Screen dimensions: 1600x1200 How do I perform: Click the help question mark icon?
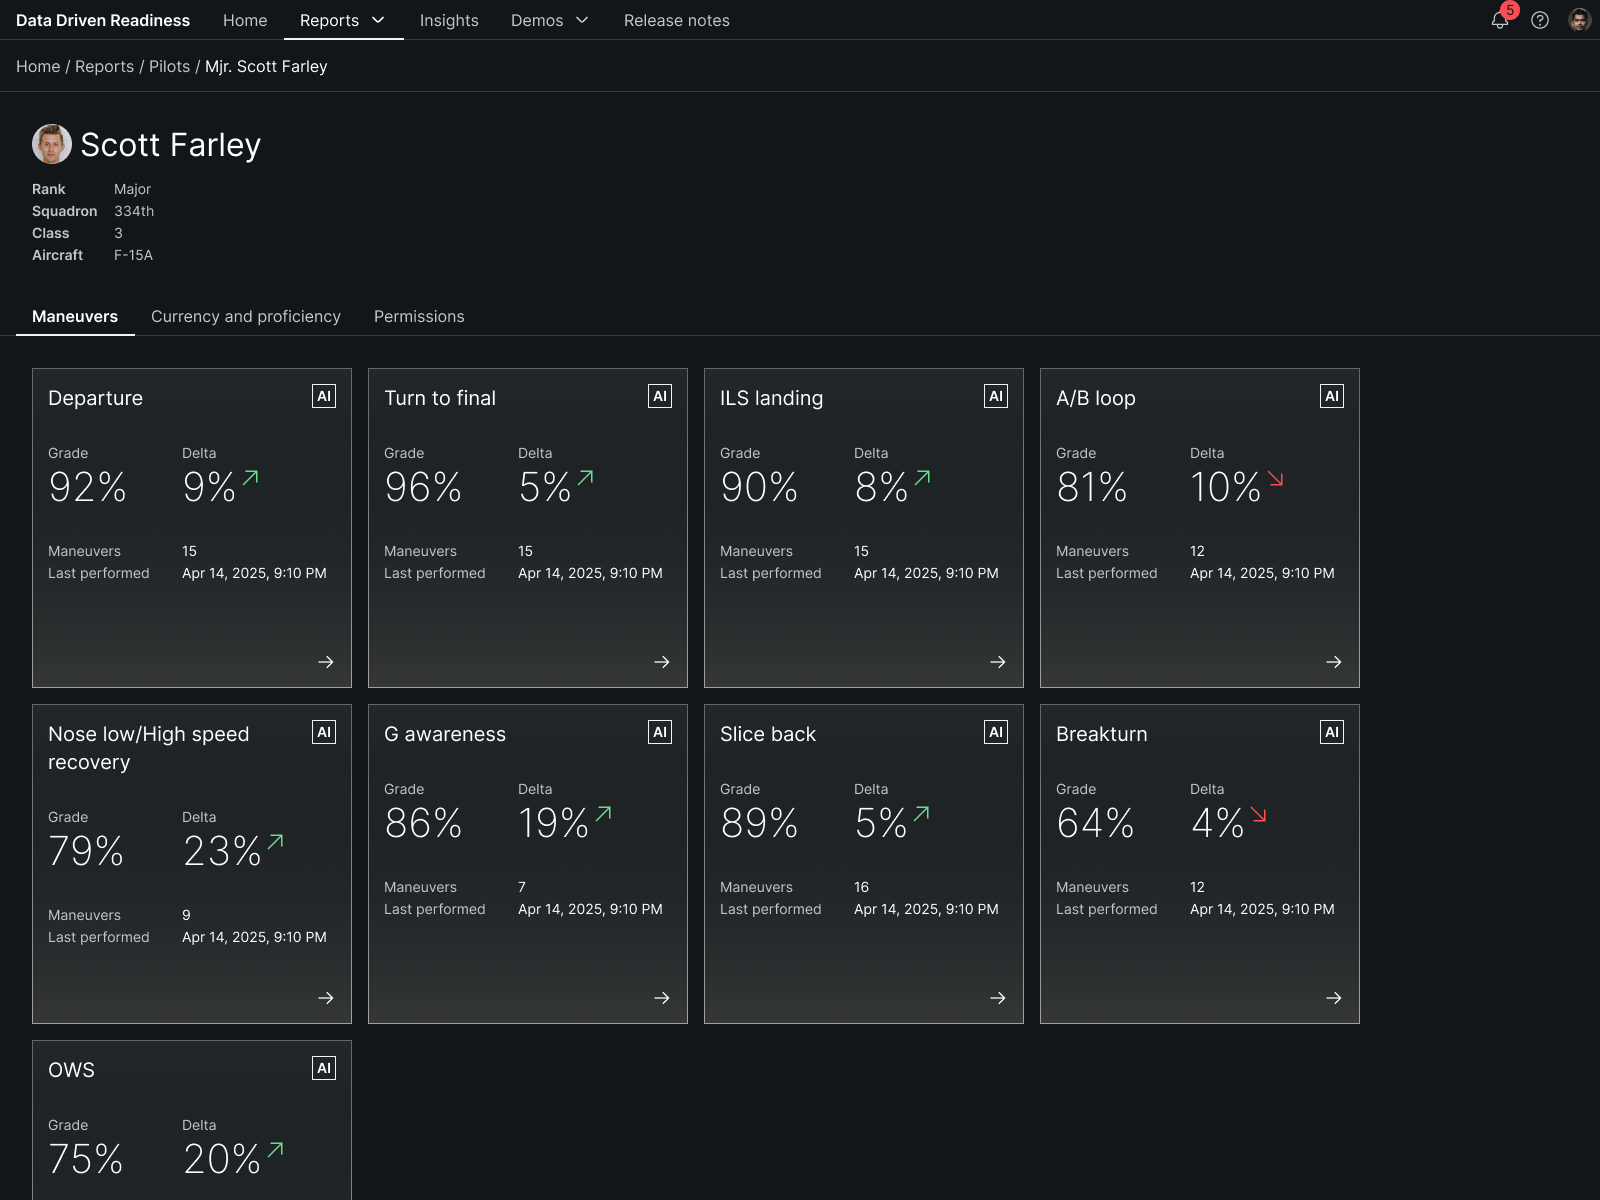point(1540,20)
